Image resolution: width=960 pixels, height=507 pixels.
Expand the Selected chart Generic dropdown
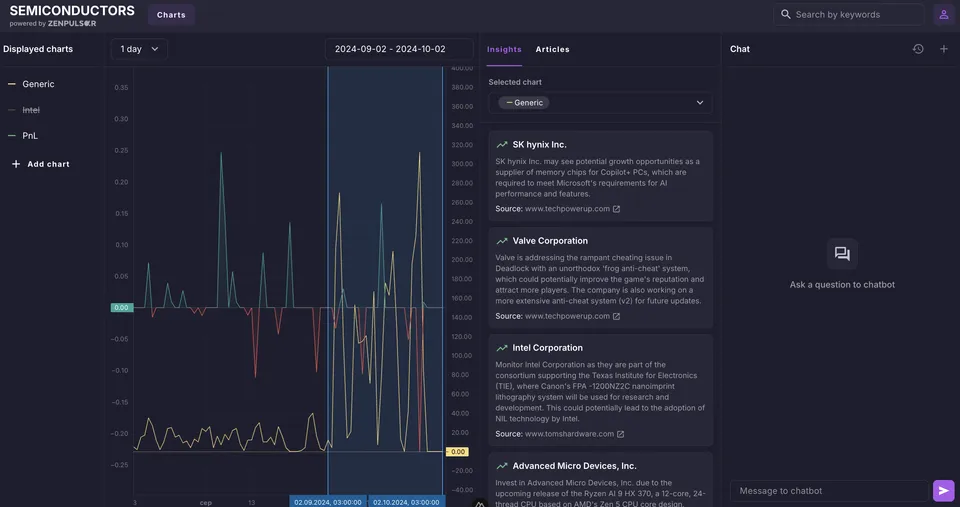[600, 103]
